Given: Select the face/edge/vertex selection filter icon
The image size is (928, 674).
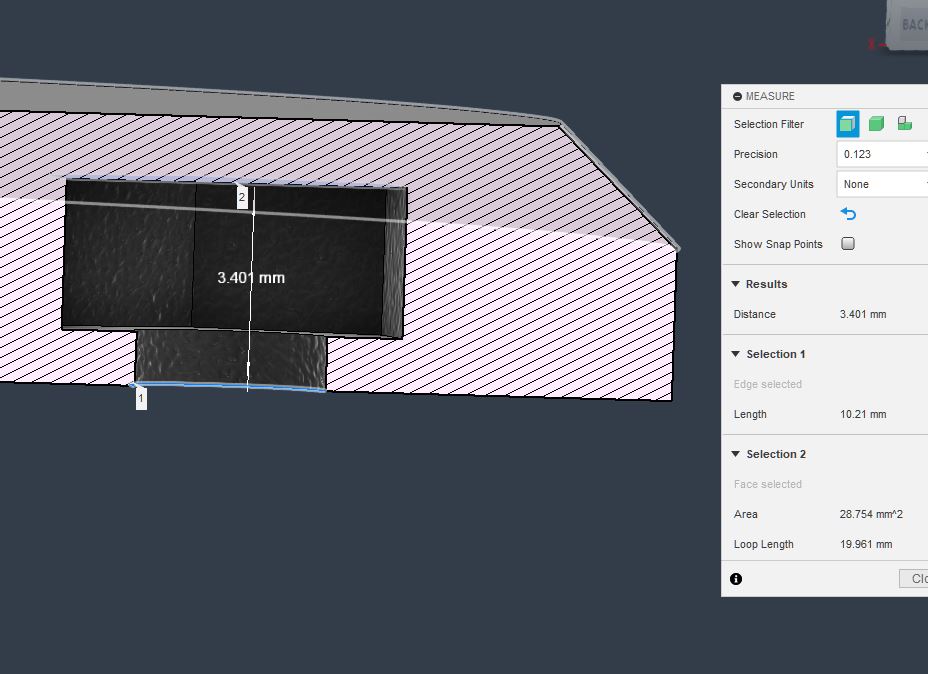Looking at the screenshot, I should coord(848,124).
